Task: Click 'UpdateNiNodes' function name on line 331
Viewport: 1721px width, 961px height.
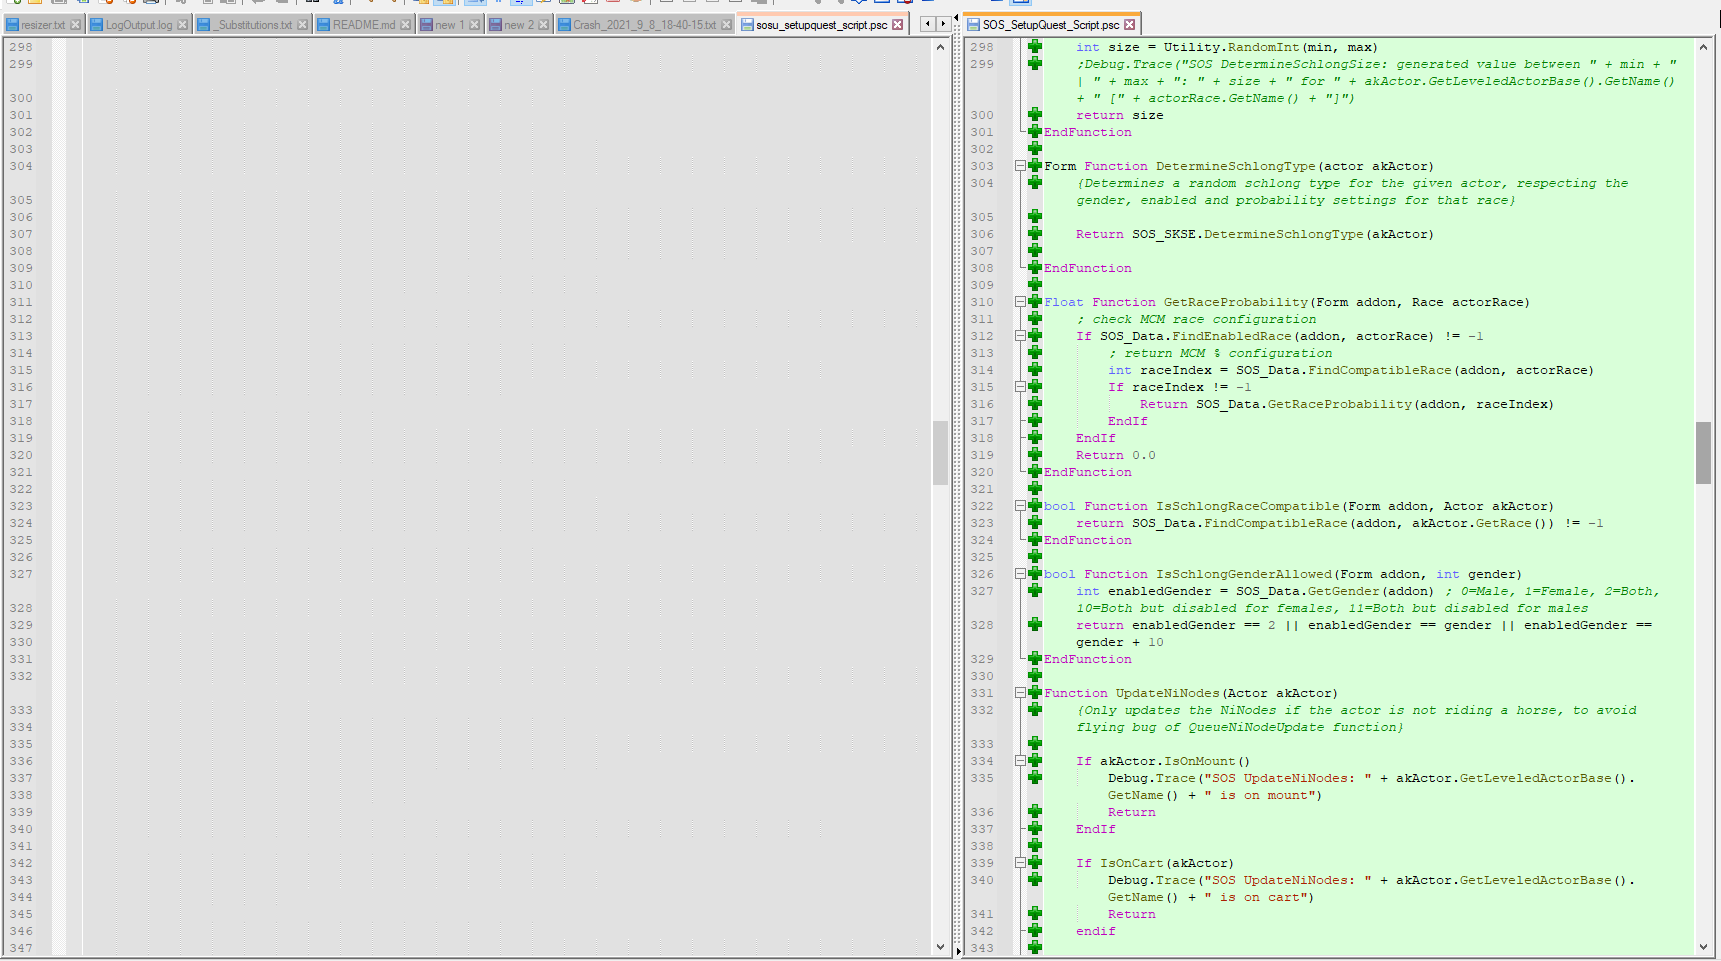Action: [x=1167, y=693]
